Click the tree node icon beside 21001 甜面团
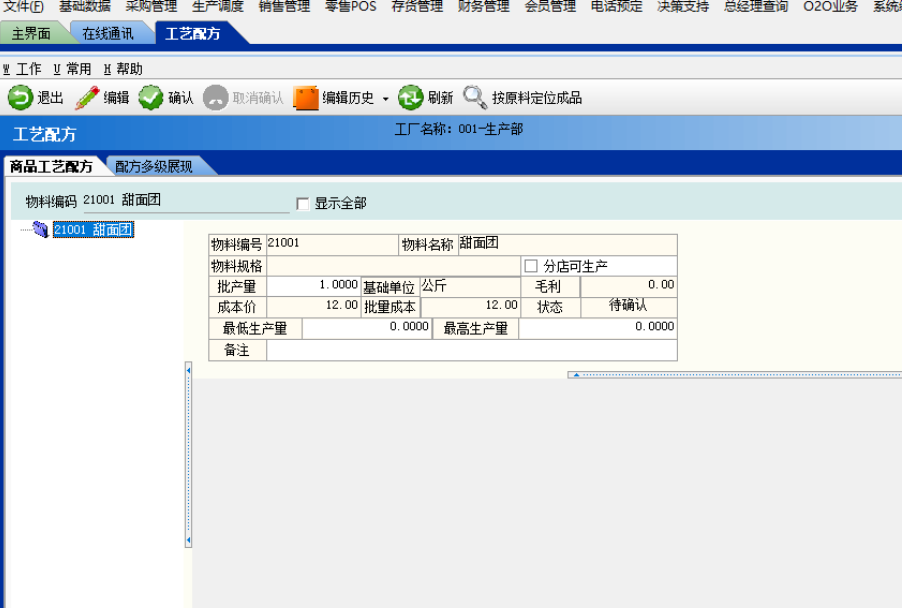 [x=40, y=230]
